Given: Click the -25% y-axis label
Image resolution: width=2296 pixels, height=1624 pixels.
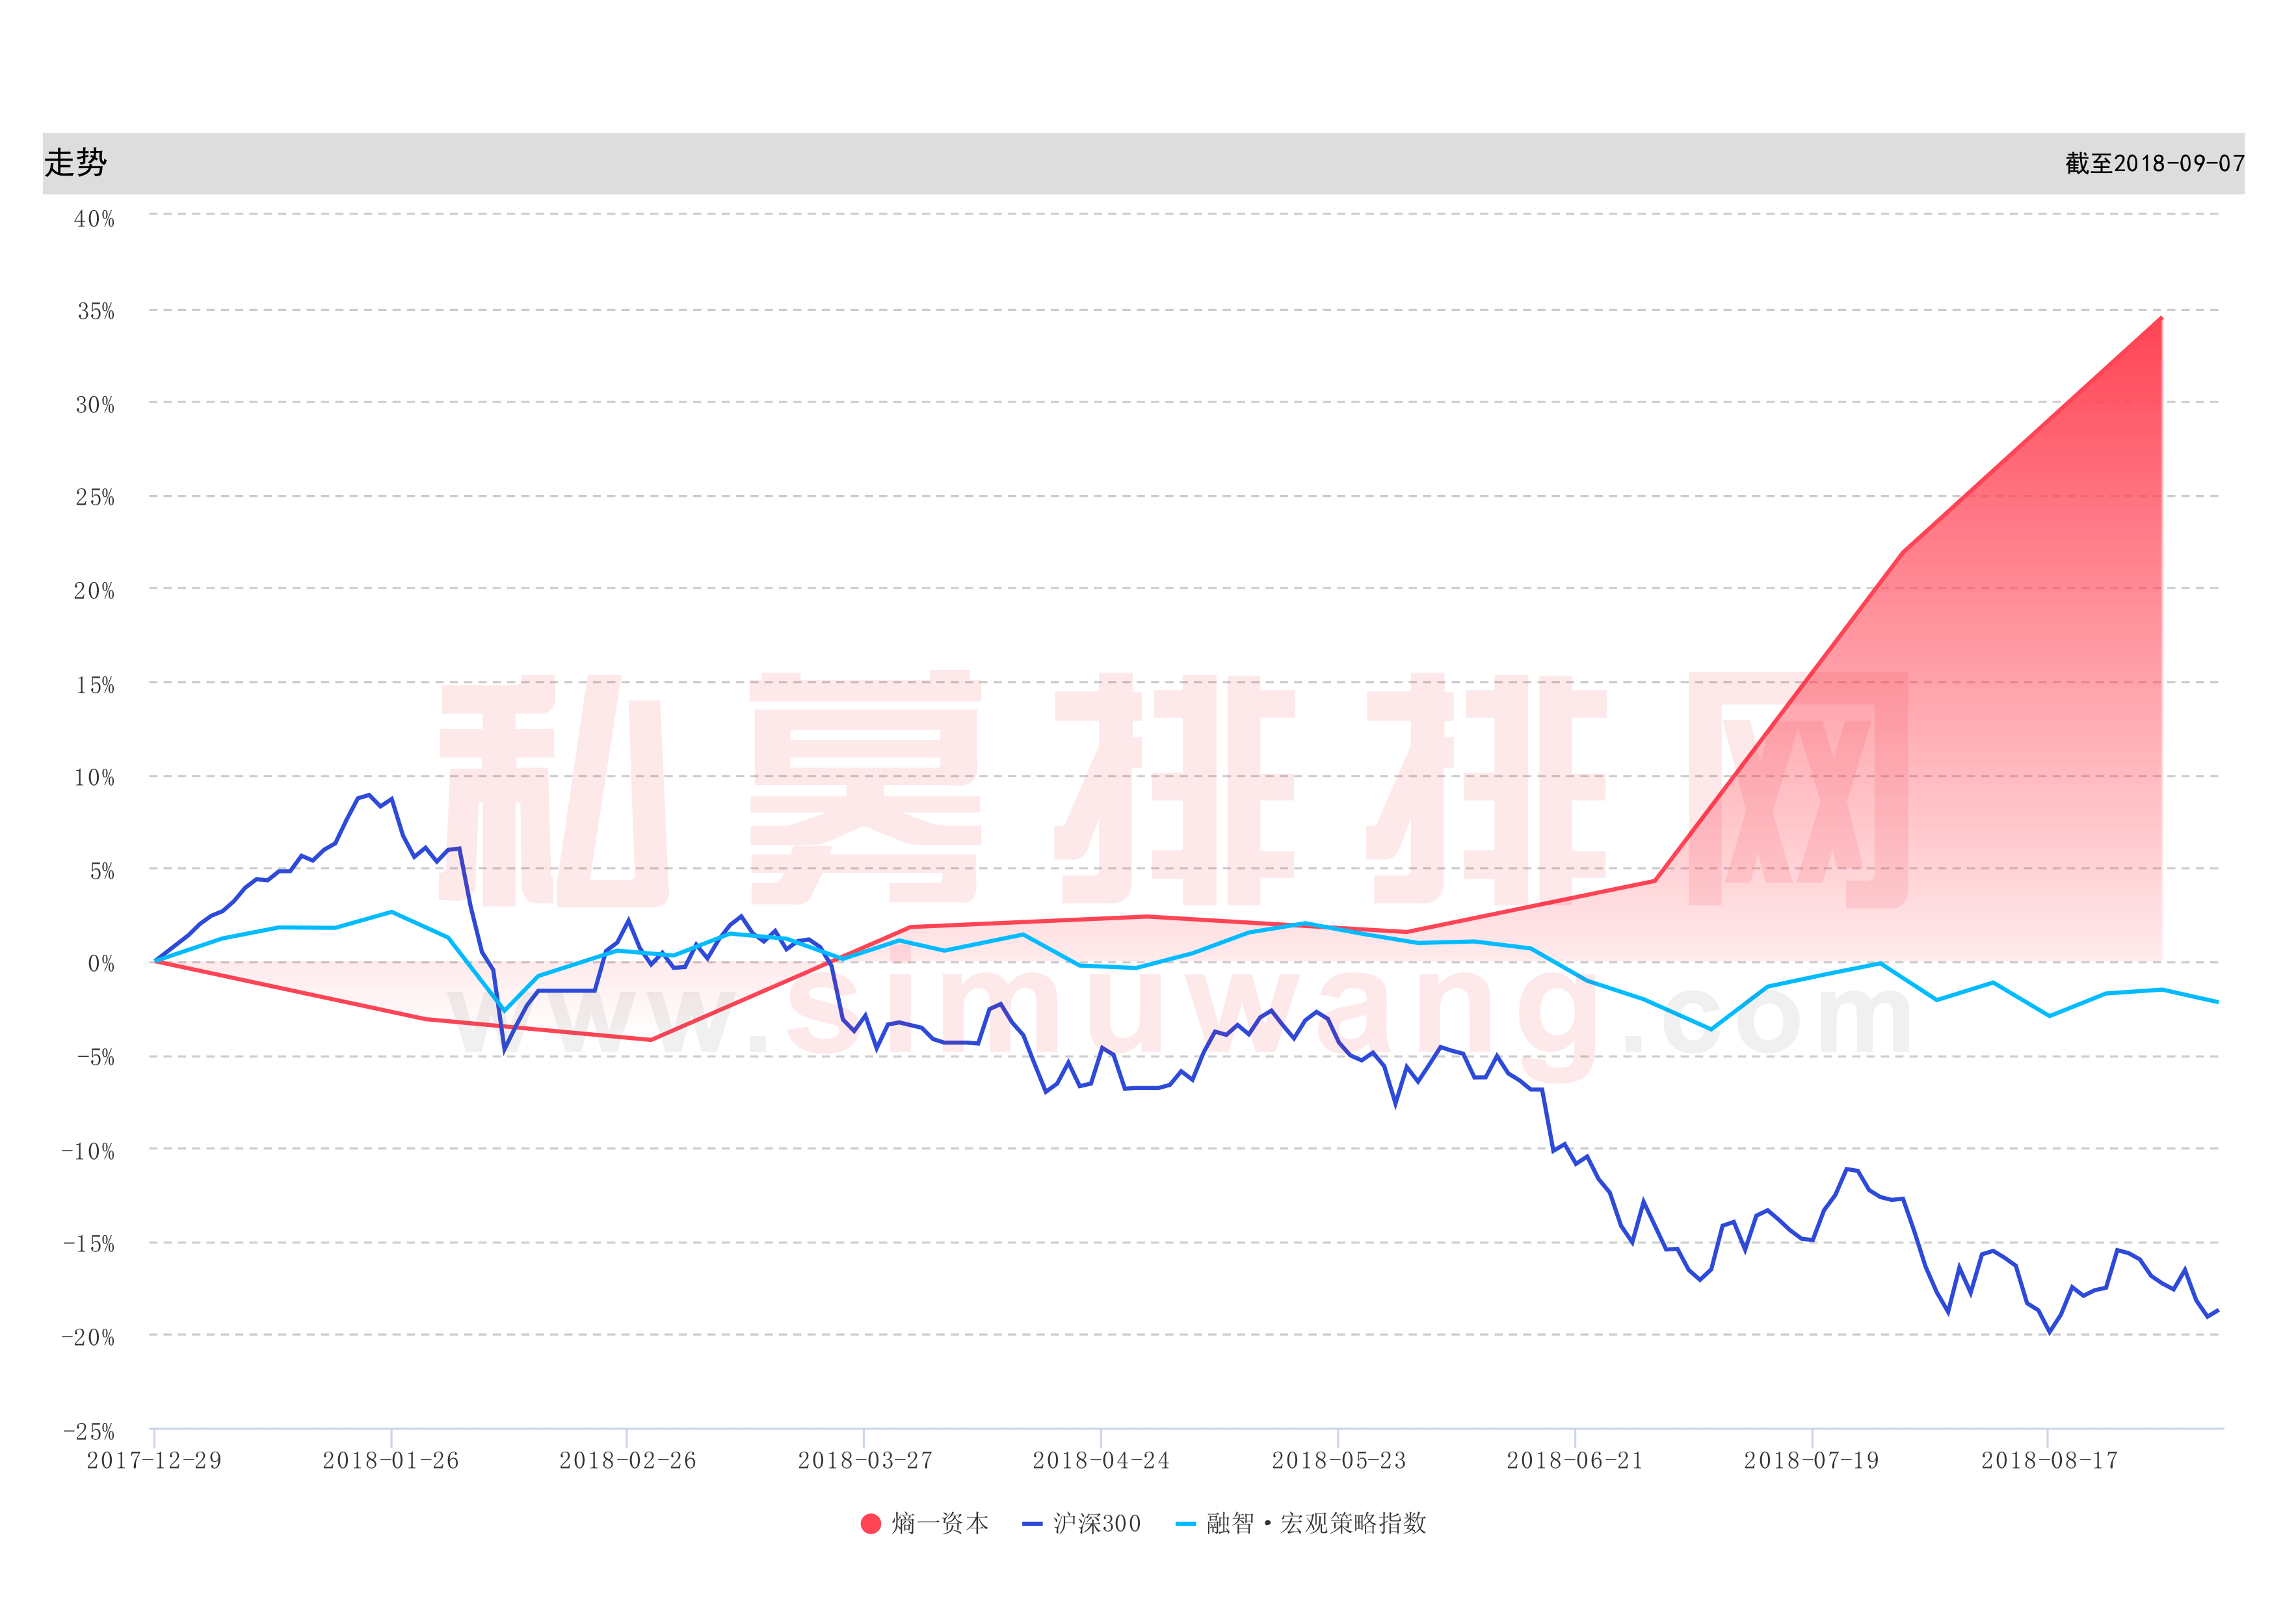Looking at the screenshot, I should coord(89,1431).
